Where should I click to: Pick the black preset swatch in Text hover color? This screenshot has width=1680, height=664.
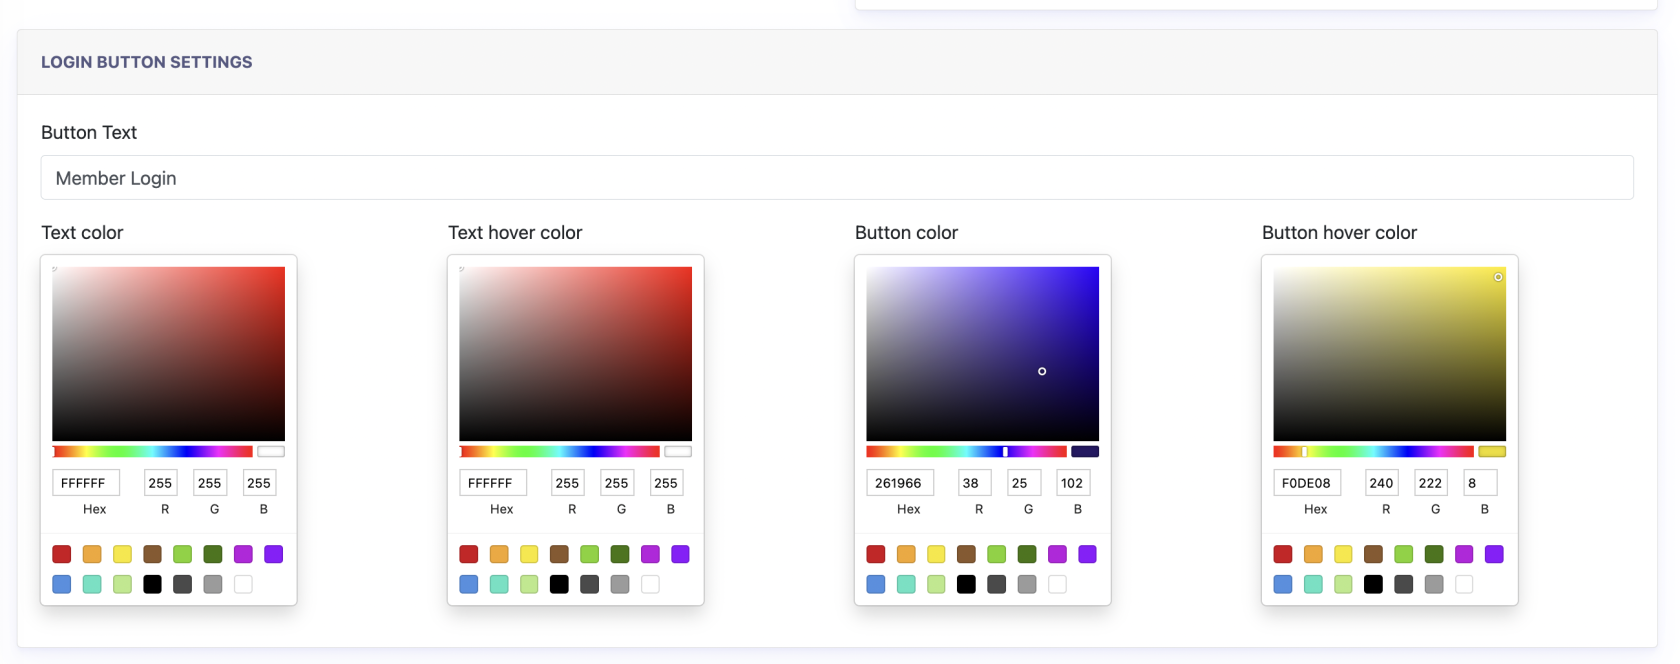(559, 584)
